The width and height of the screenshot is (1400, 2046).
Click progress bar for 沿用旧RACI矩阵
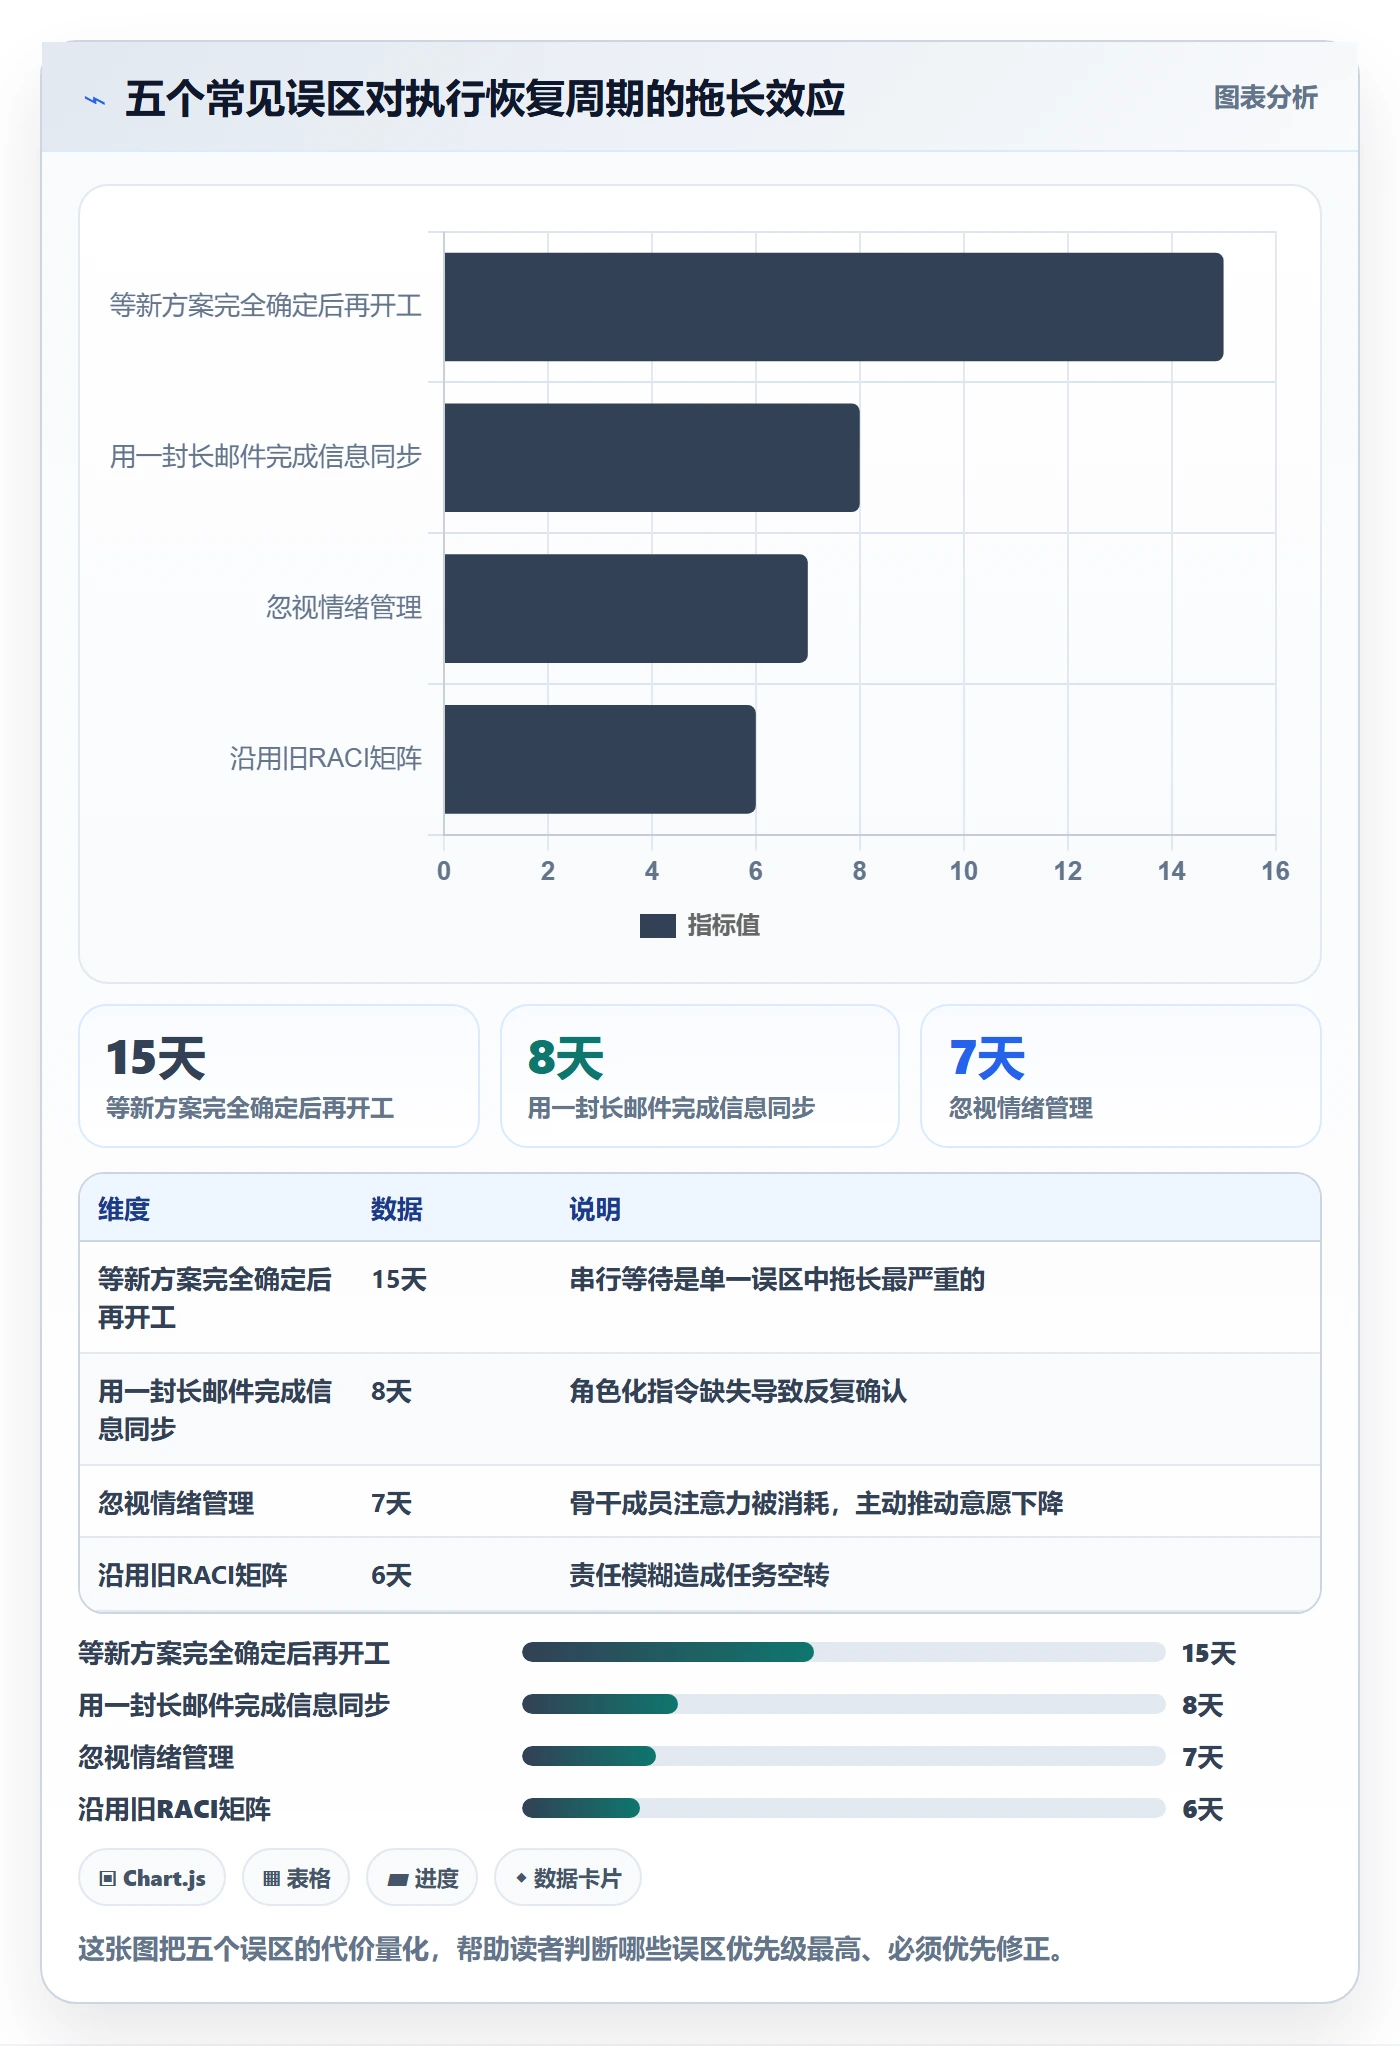[x=844, y=1808]
